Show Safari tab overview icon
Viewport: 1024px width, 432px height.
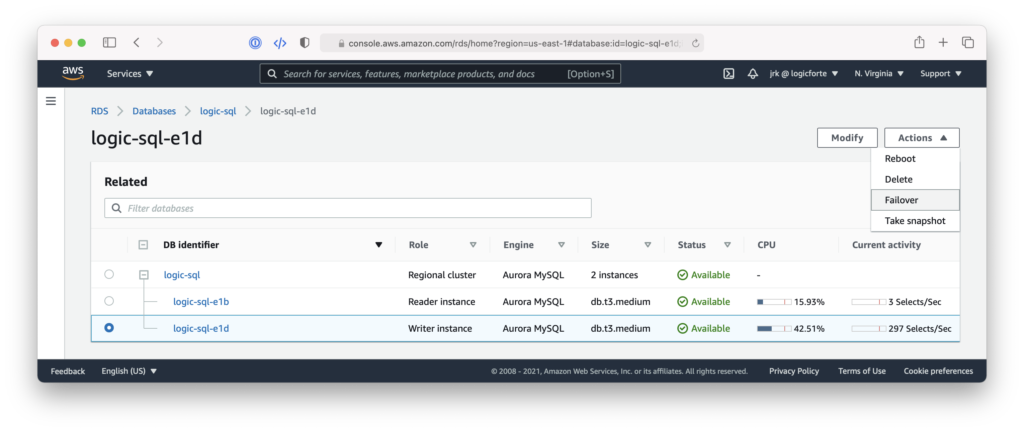(968, 42)
